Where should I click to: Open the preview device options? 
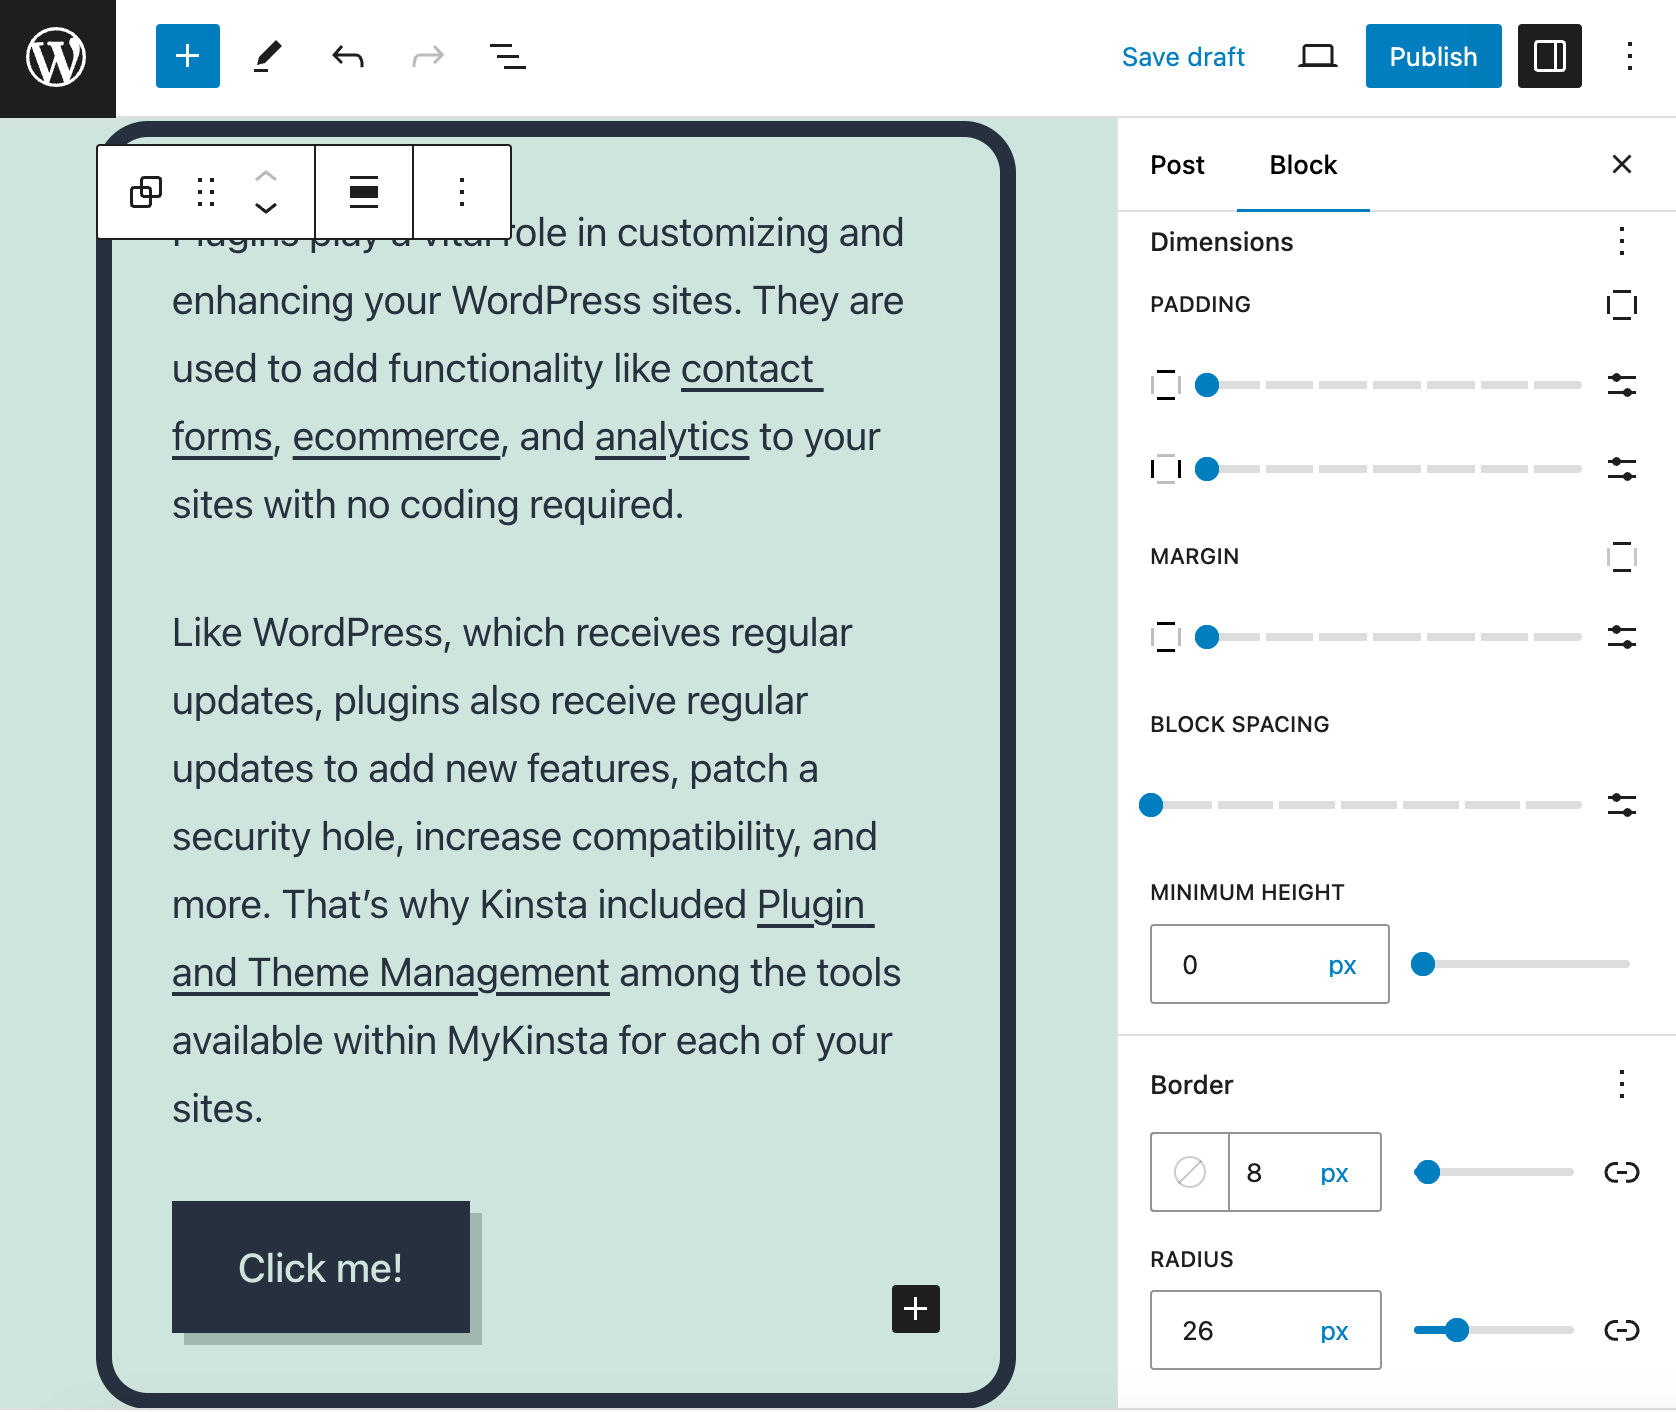(1316, 57)
